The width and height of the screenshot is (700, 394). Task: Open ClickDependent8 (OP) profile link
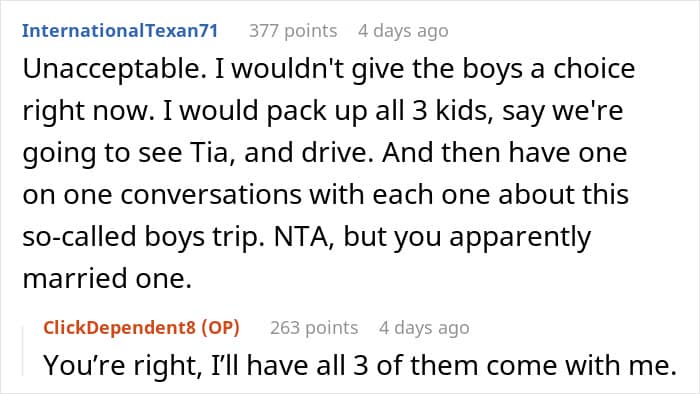pos(142,328)
